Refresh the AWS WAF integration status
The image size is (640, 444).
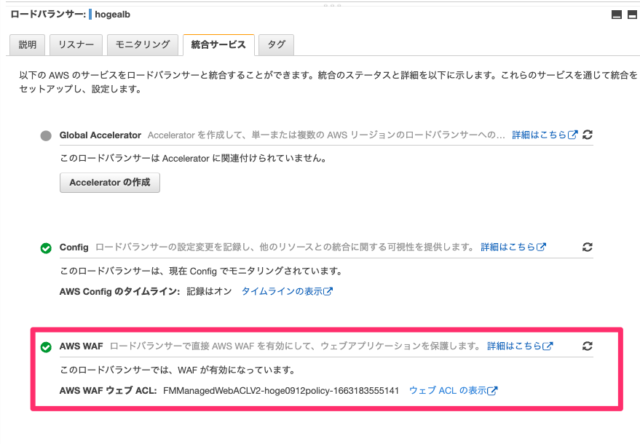coord(587,346)
